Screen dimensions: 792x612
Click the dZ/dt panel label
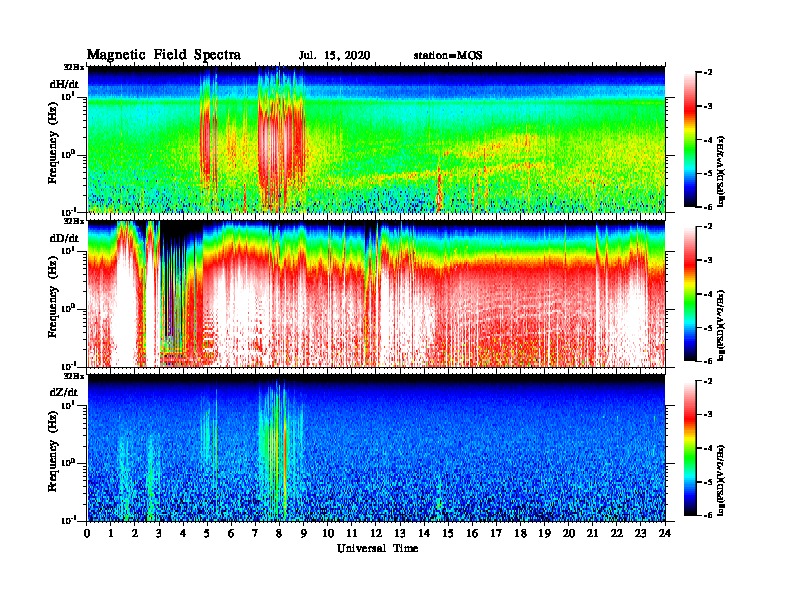coord(64,392)
